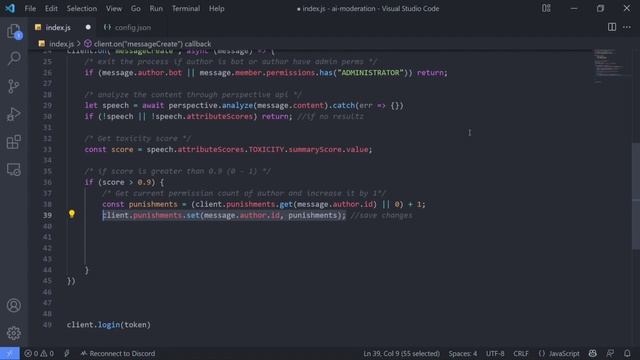Image resolution: width=640 pixels, height=360 pixels.
Task: Change indentation via Spaces: 4
Action: [x=463, y=353]
